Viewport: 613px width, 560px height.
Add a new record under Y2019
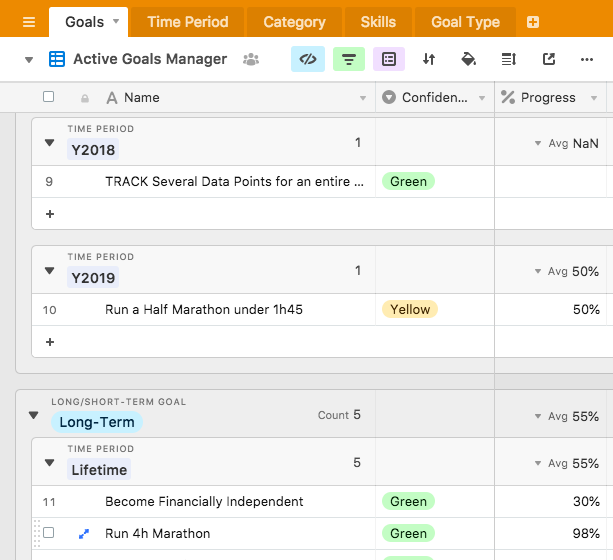50,341
